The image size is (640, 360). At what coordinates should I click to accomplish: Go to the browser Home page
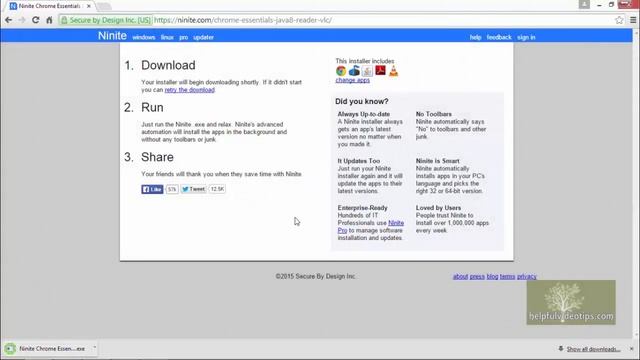coord(49,20)
